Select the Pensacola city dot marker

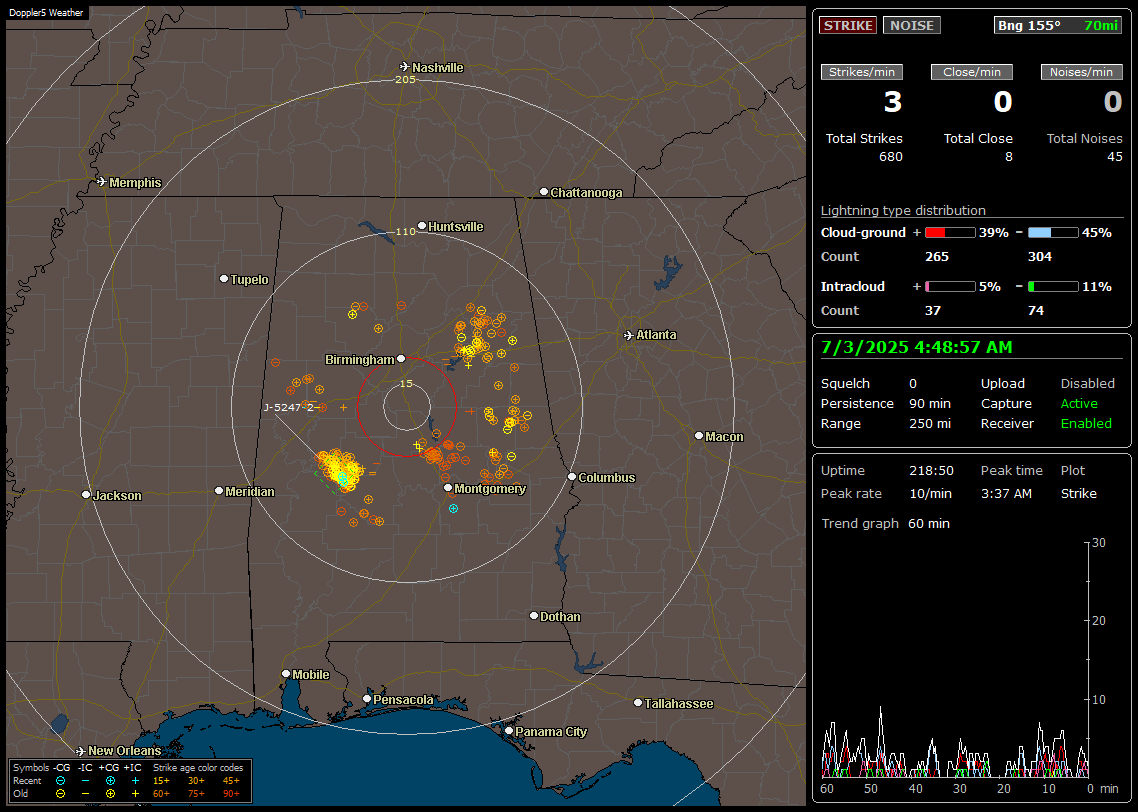(x=367, y=699)
